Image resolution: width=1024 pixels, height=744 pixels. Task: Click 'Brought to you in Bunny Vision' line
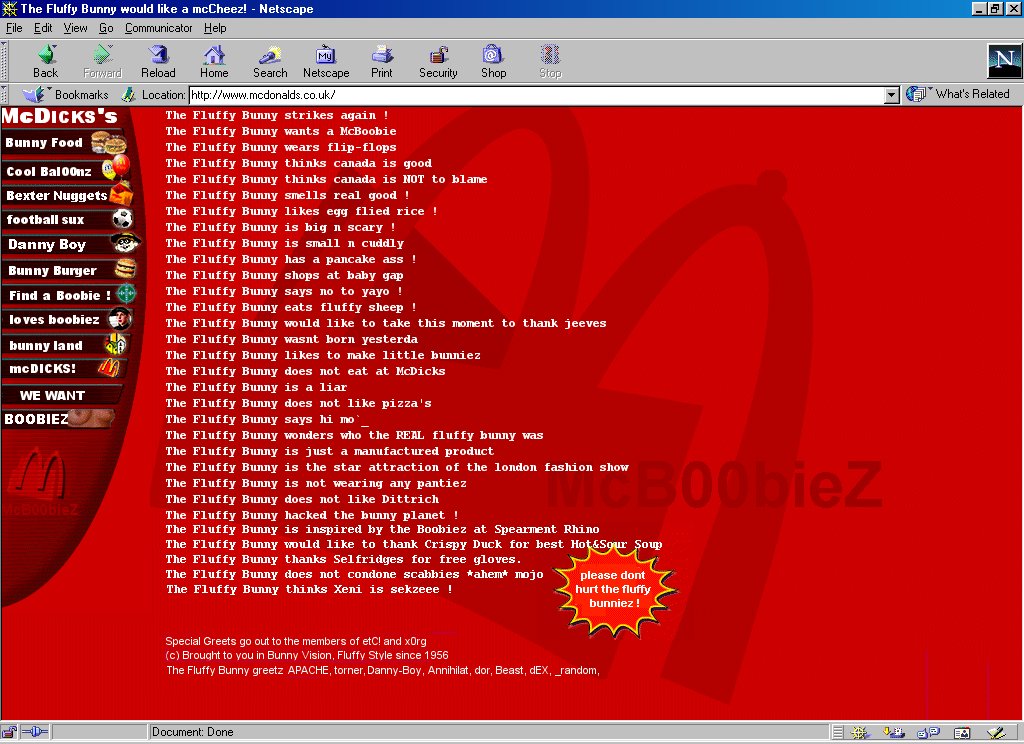coord(307,655)
